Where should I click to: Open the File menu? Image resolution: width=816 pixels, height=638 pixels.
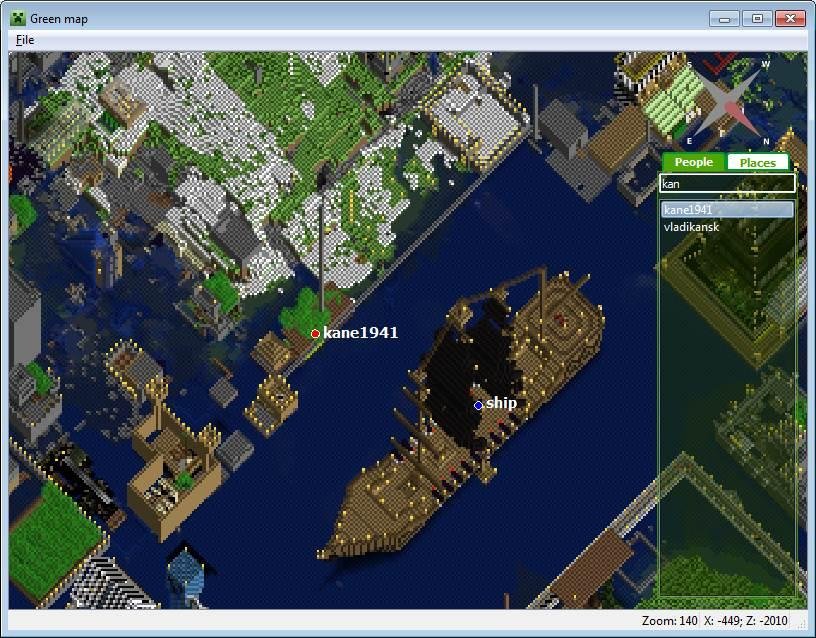coord(25,40)
